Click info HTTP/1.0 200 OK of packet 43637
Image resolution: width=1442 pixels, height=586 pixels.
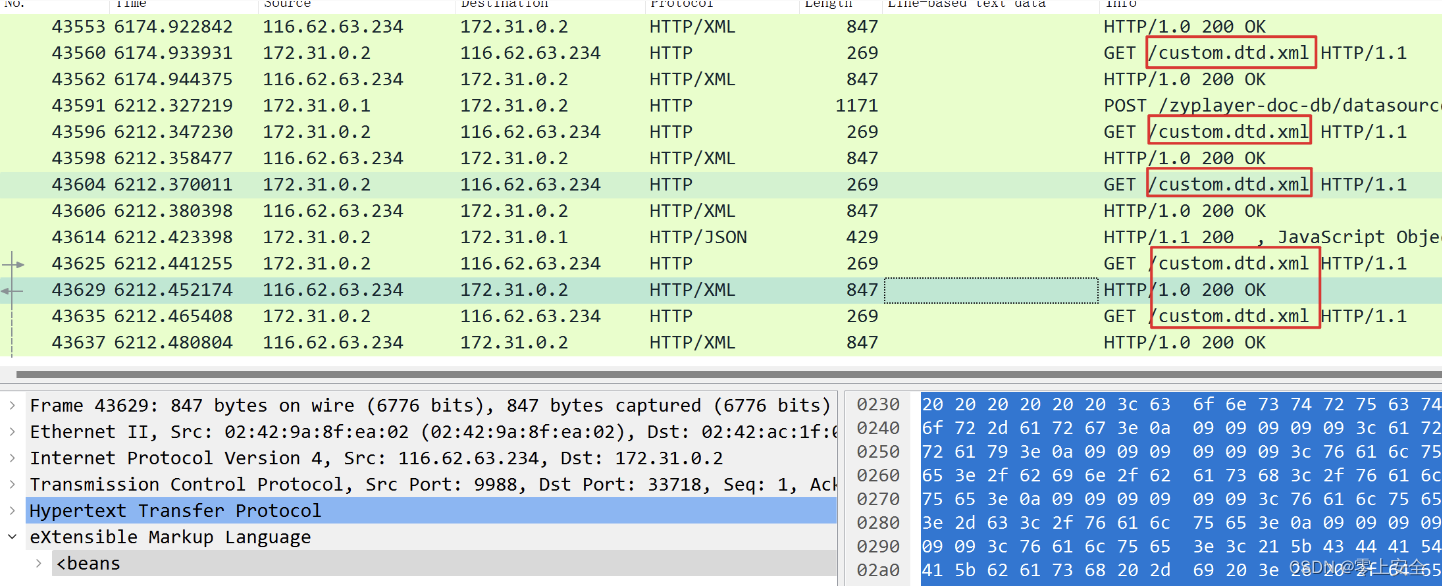click(x=1184, y=342)
